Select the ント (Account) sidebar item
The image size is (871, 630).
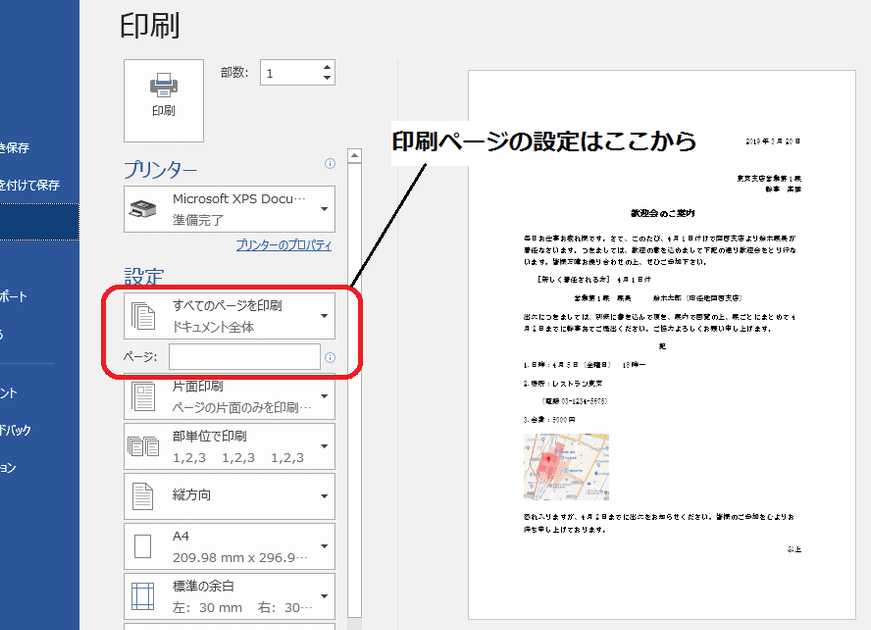[x=9, y=393]
